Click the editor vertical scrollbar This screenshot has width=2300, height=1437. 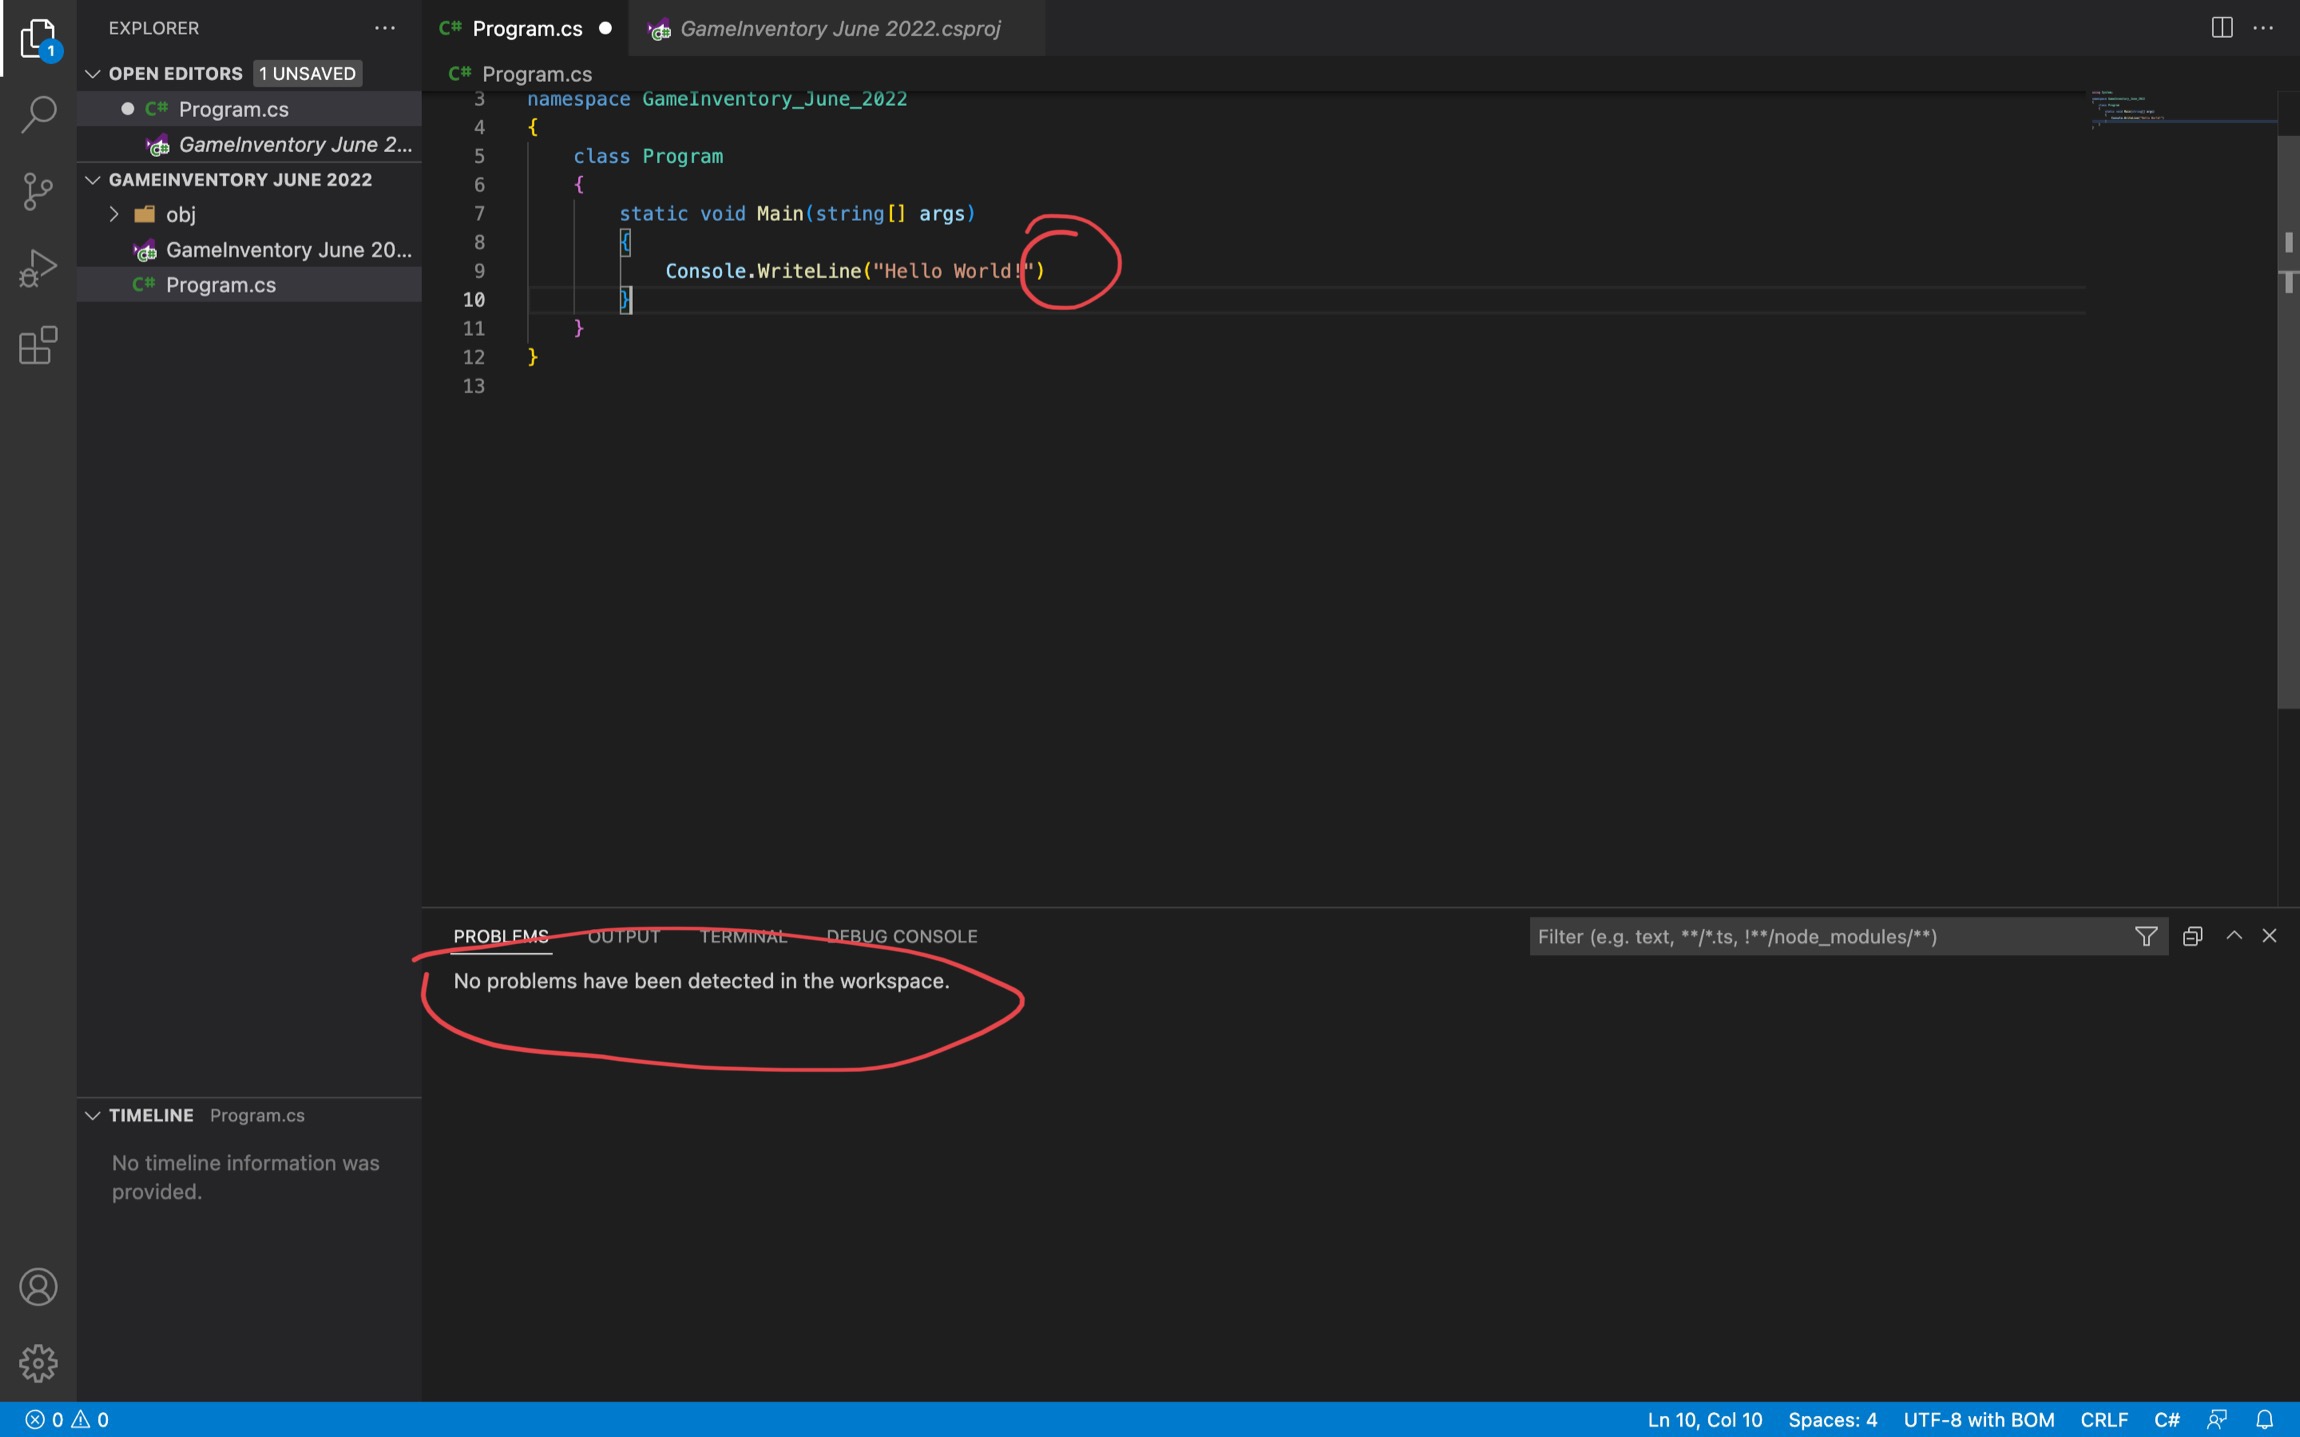click(x=2287, y=420)
